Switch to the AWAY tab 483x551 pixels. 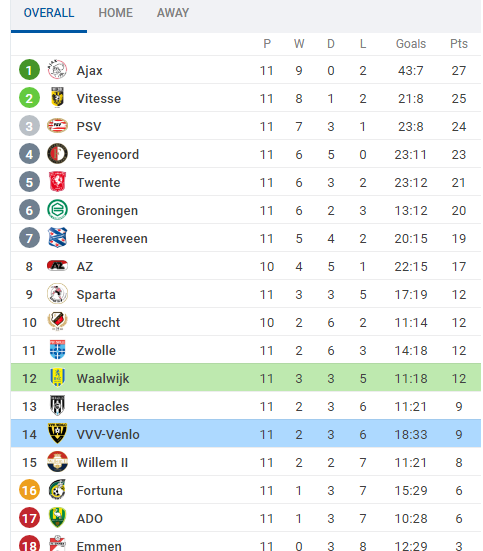click(x=173, y=13)
